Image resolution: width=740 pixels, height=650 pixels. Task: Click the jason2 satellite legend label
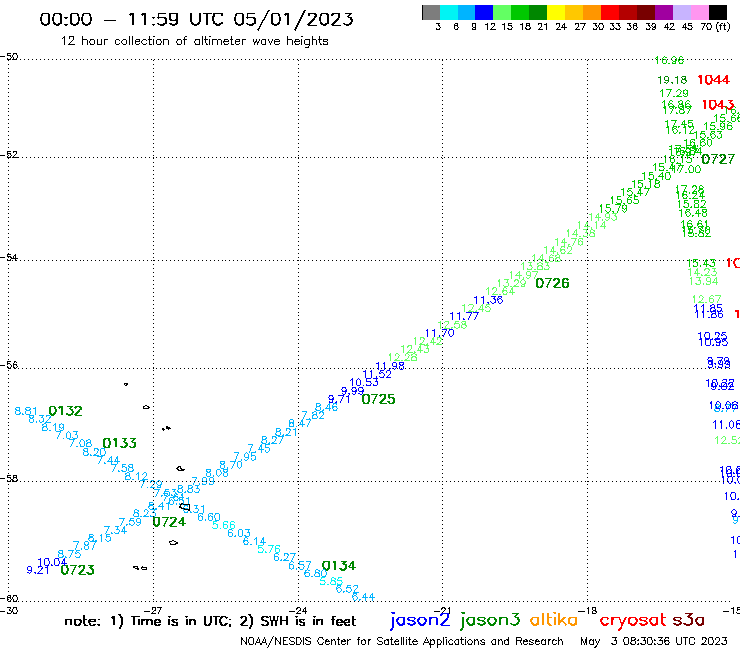pyautogui.click(x=420, y=620)
